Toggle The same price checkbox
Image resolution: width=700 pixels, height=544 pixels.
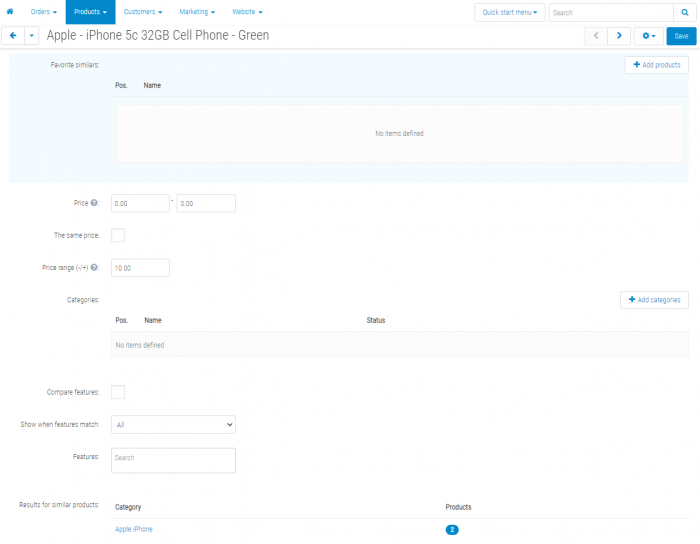tap(118, 235)
